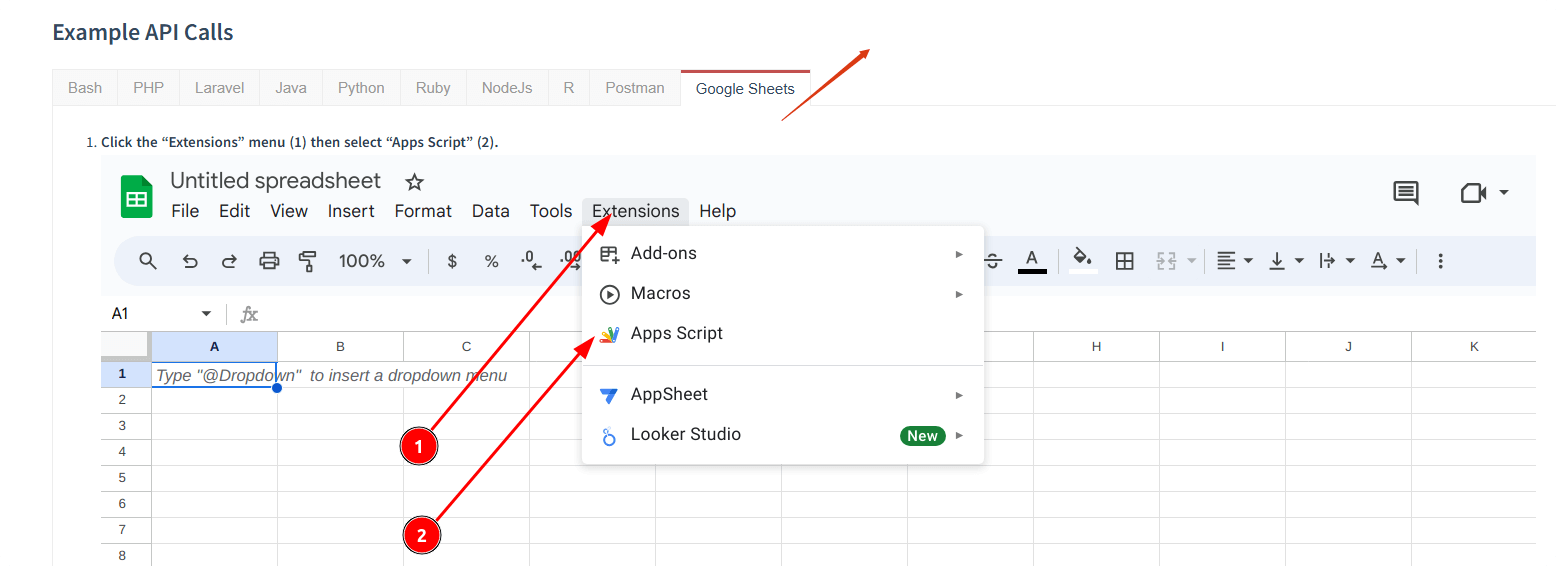1556x566 pixels.
Task: Open the Tools menu
Action: pyautogui.click(x=551, y=211)
